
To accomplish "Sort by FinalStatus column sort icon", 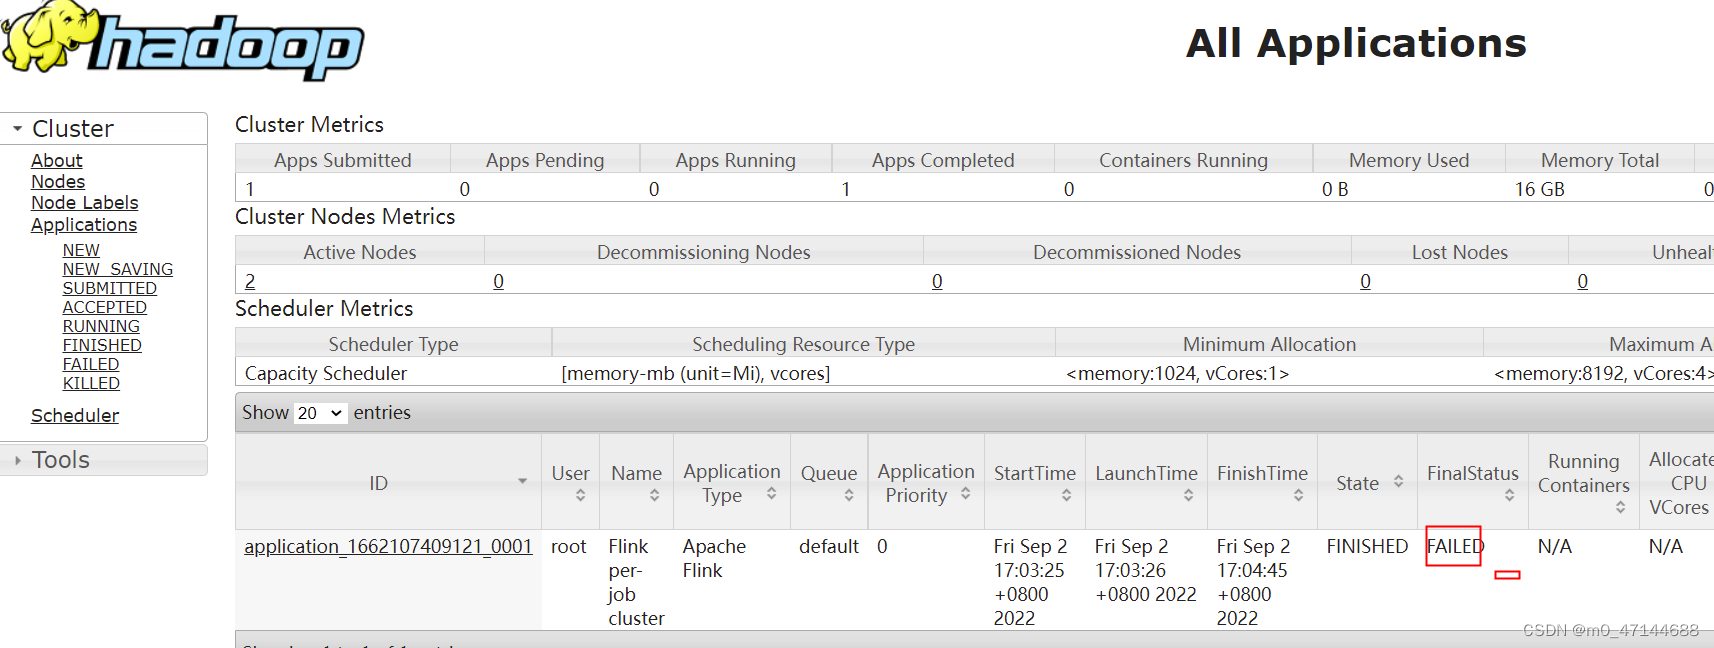I will 1509,495.
